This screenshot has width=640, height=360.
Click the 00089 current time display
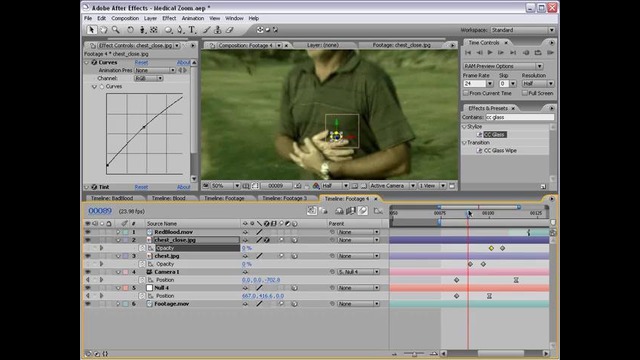pos(100,211)
